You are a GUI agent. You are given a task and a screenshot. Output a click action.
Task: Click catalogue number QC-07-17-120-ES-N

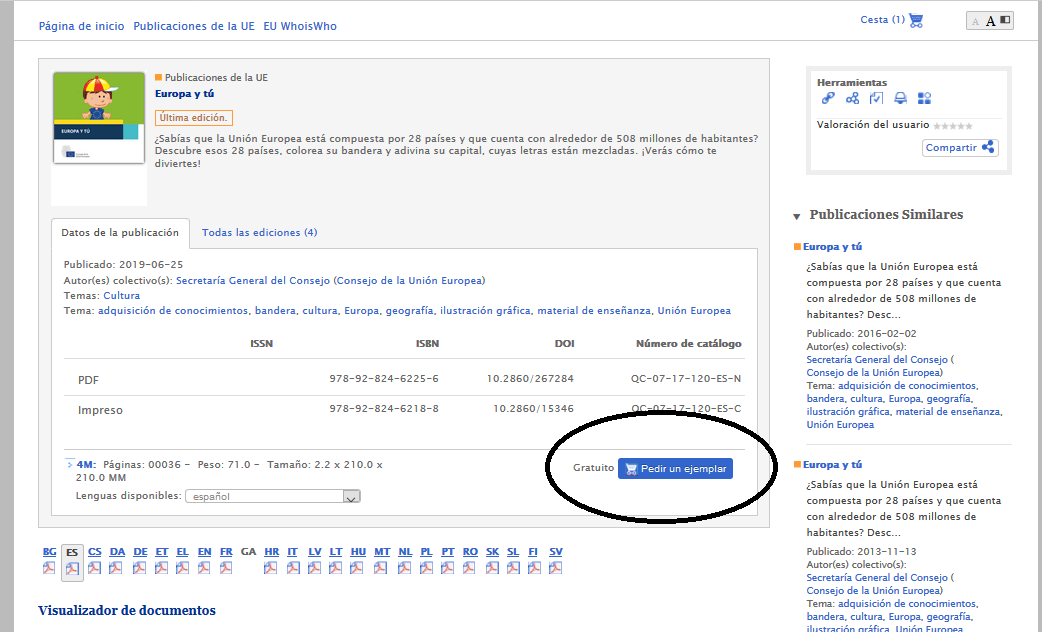click(686, 379)
